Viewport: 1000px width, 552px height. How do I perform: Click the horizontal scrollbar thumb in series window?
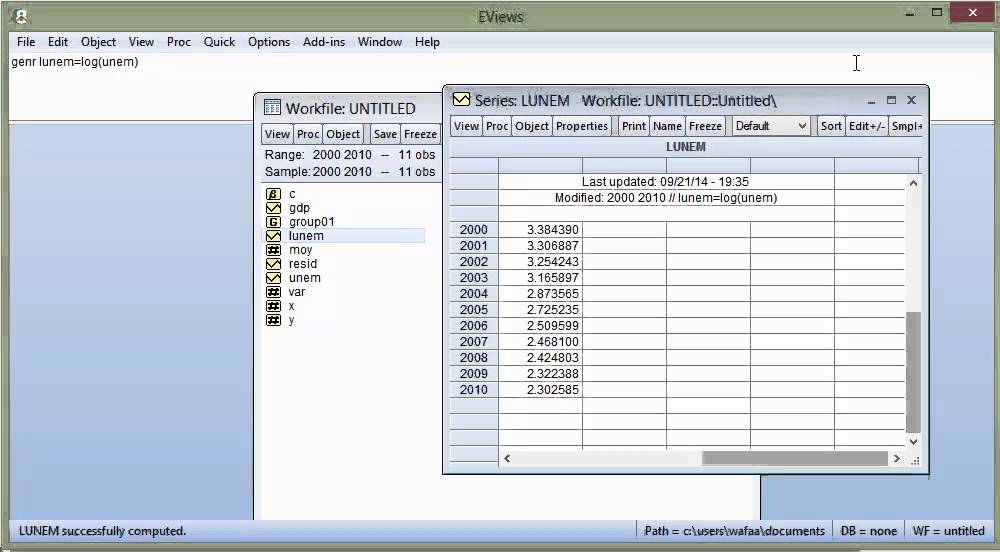(795, 458)
